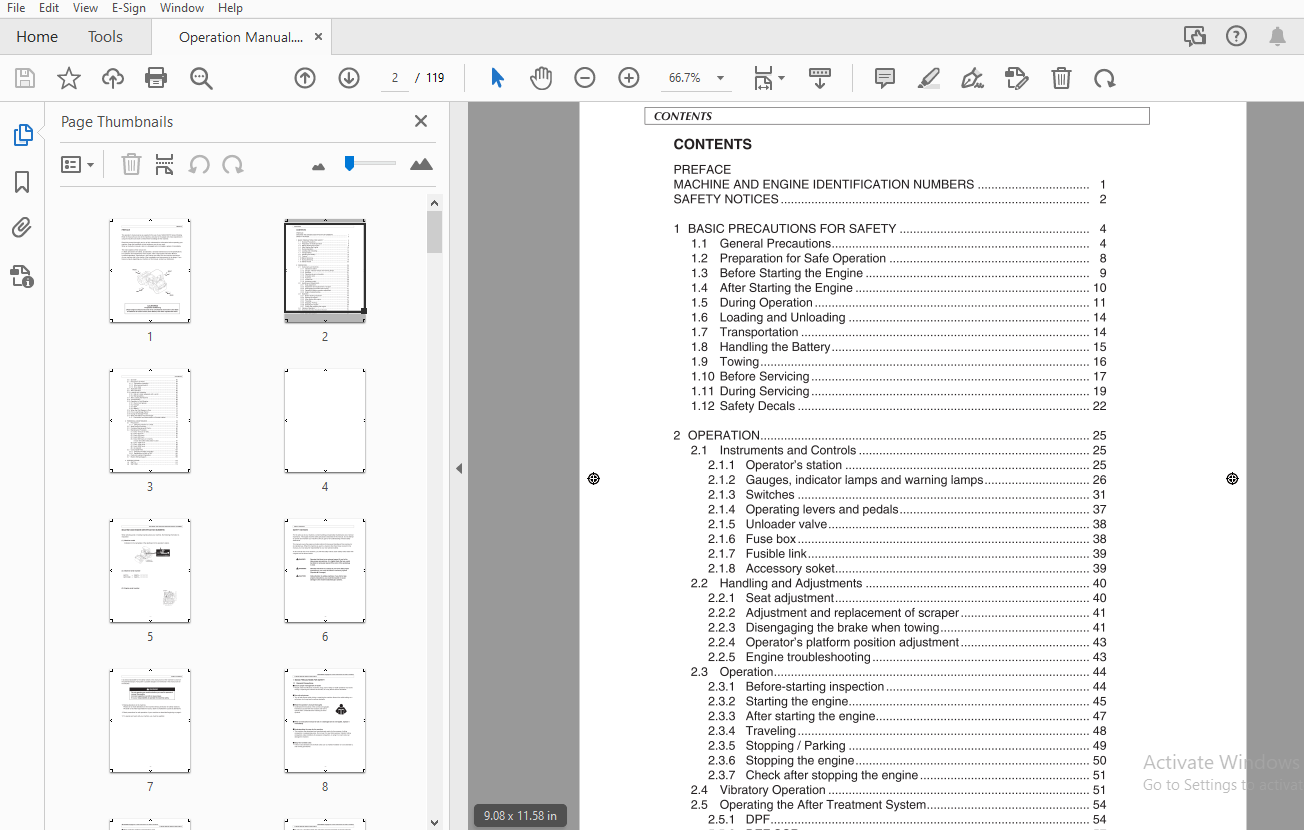The image size is (1304, 830).
Task: Delete selected pages in the thumbnails panel
Action: coord(131,165)
